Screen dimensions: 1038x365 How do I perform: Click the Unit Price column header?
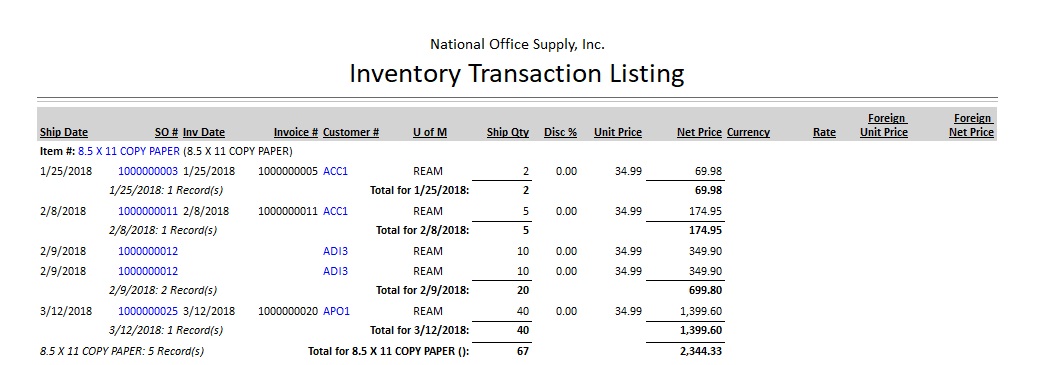618,132
